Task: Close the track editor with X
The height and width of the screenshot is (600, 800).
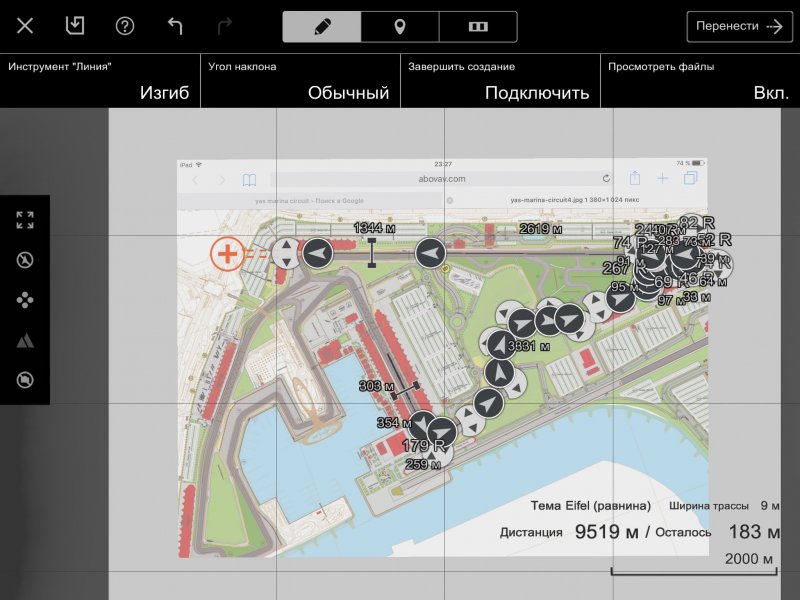Action: [25, 27]
